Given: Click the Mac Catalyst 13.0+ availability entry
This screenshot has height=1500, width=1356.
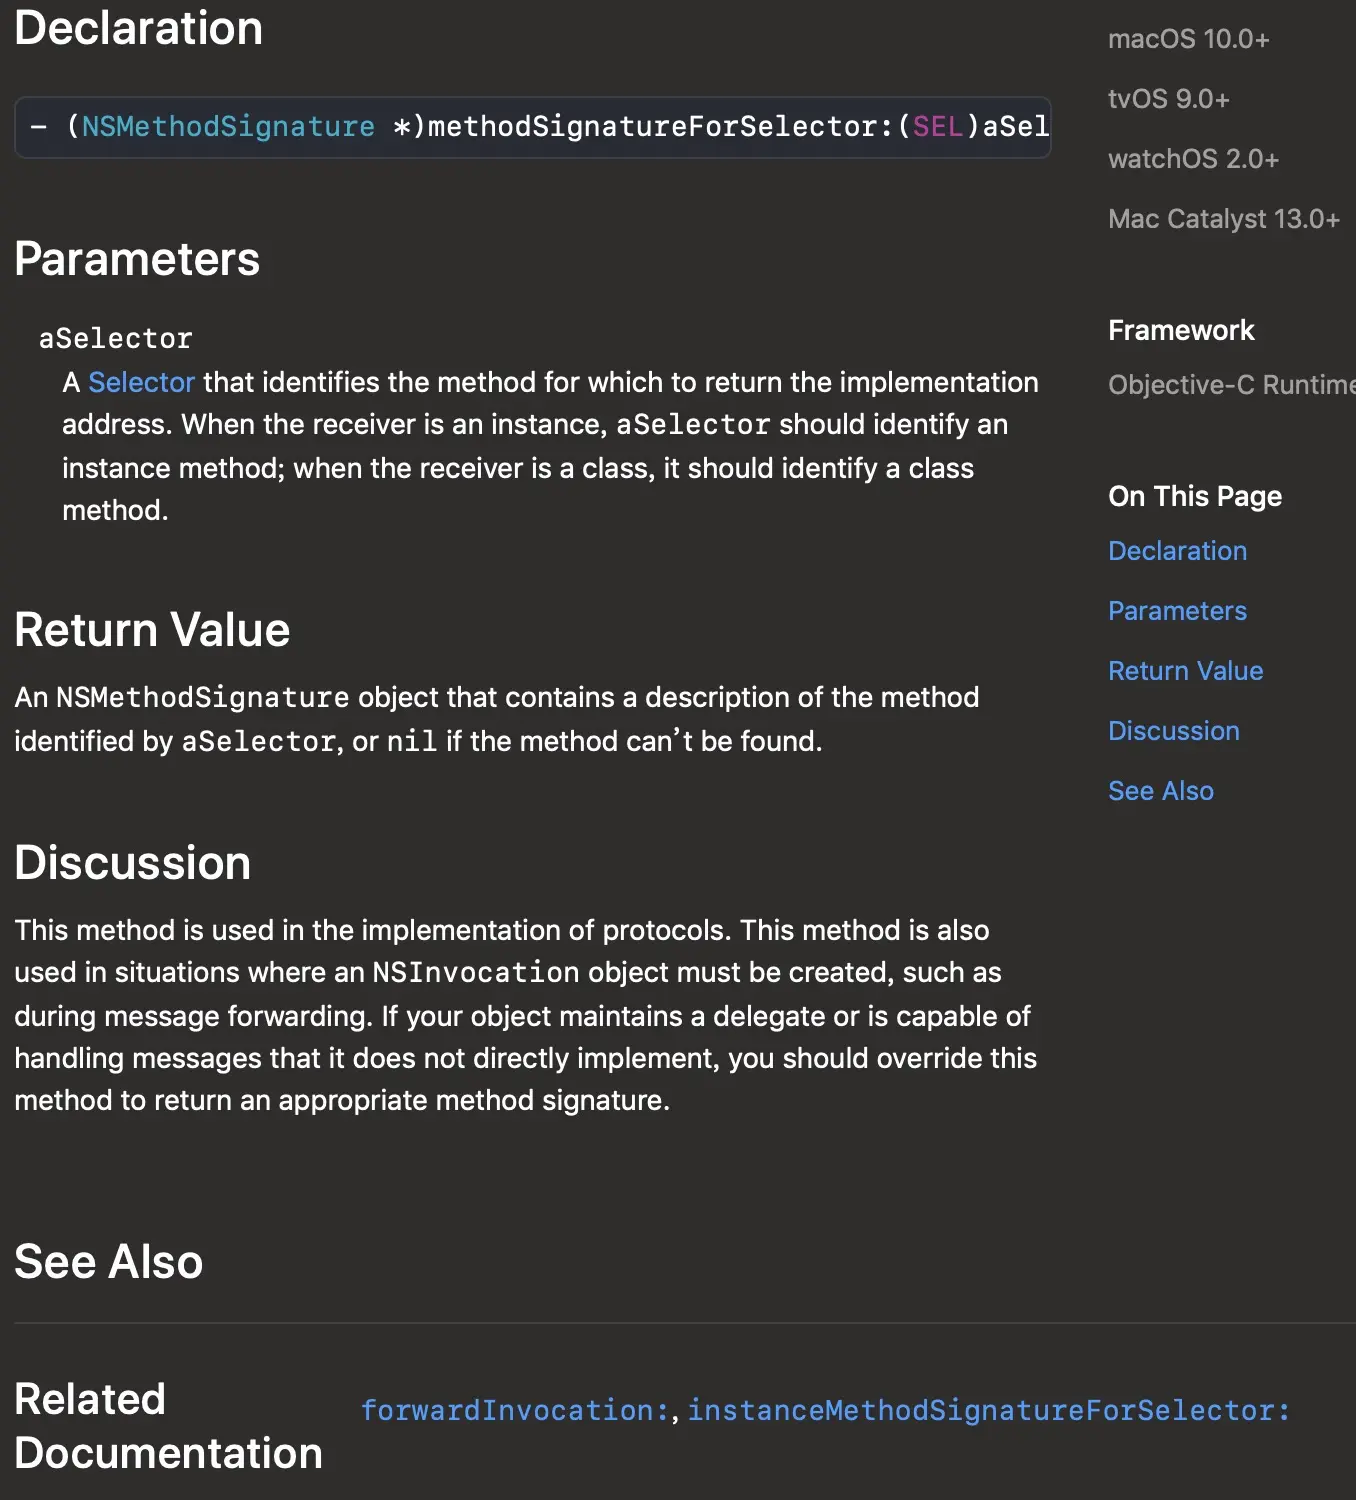Looking at the screenshot, I should [x=1223, y=219].
